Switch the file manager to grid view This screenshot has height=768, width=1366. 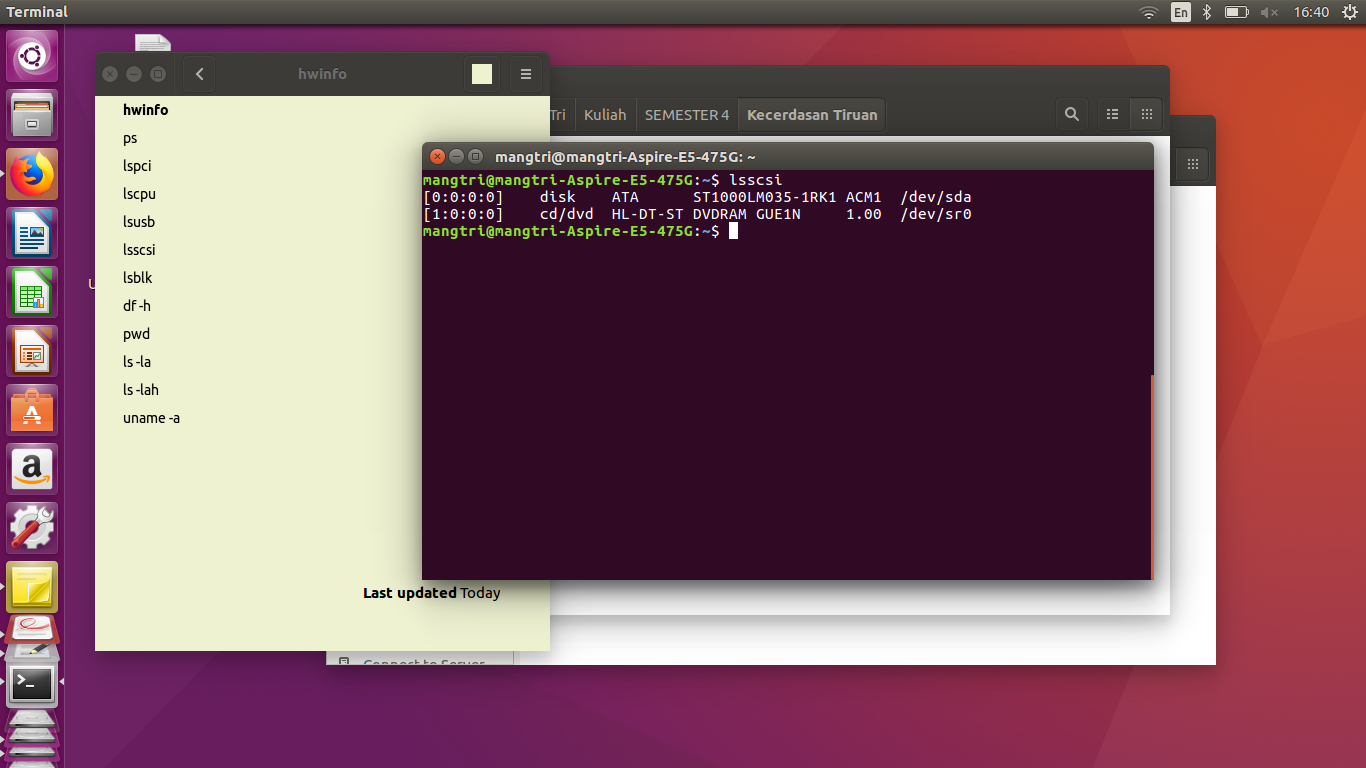[x=1146, y=113]
